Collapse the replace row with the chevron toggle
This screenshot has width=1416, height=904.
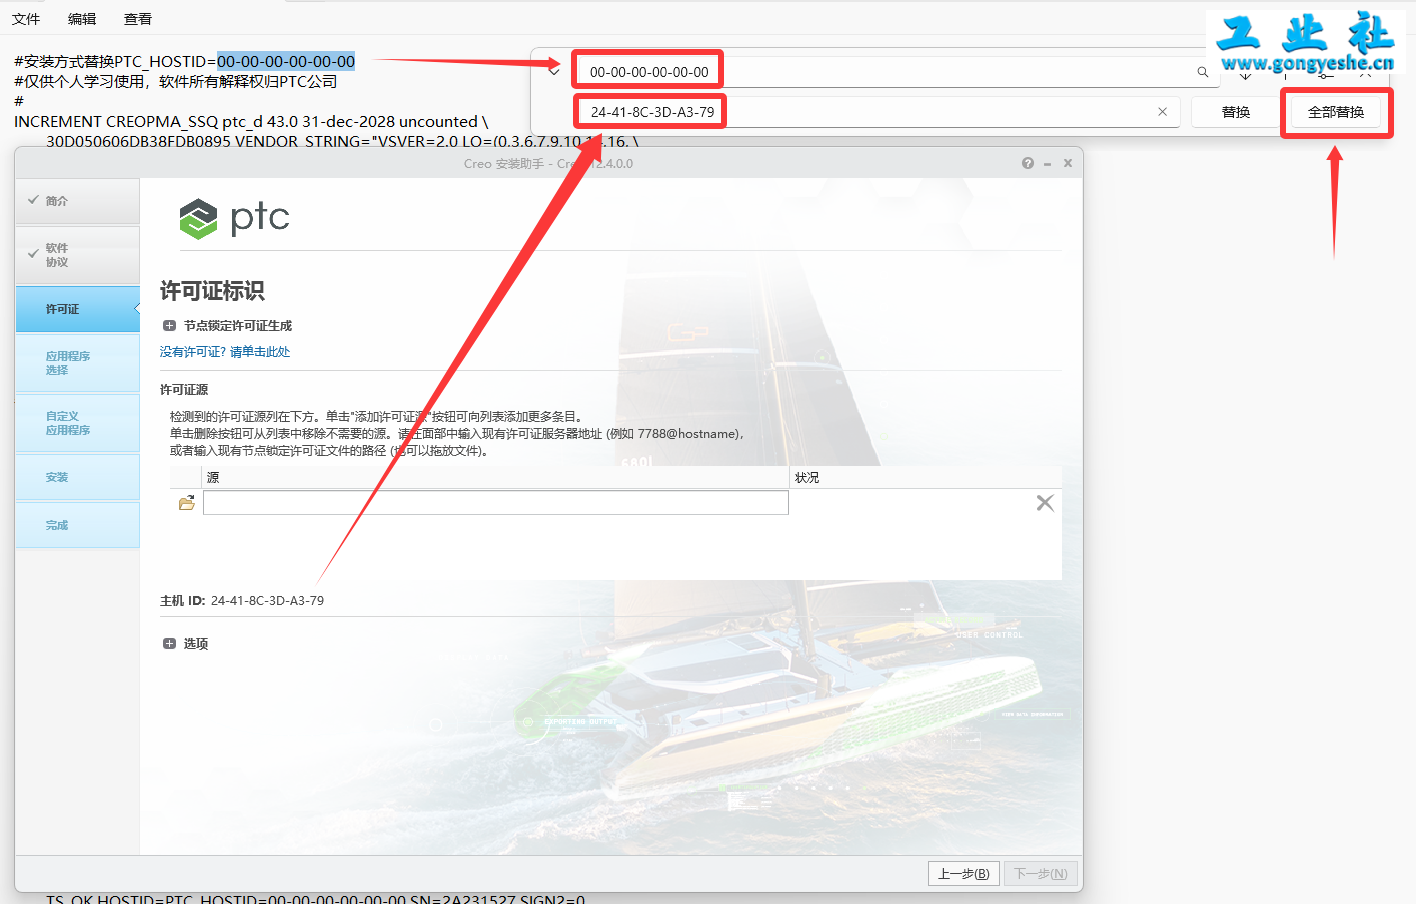554,70
